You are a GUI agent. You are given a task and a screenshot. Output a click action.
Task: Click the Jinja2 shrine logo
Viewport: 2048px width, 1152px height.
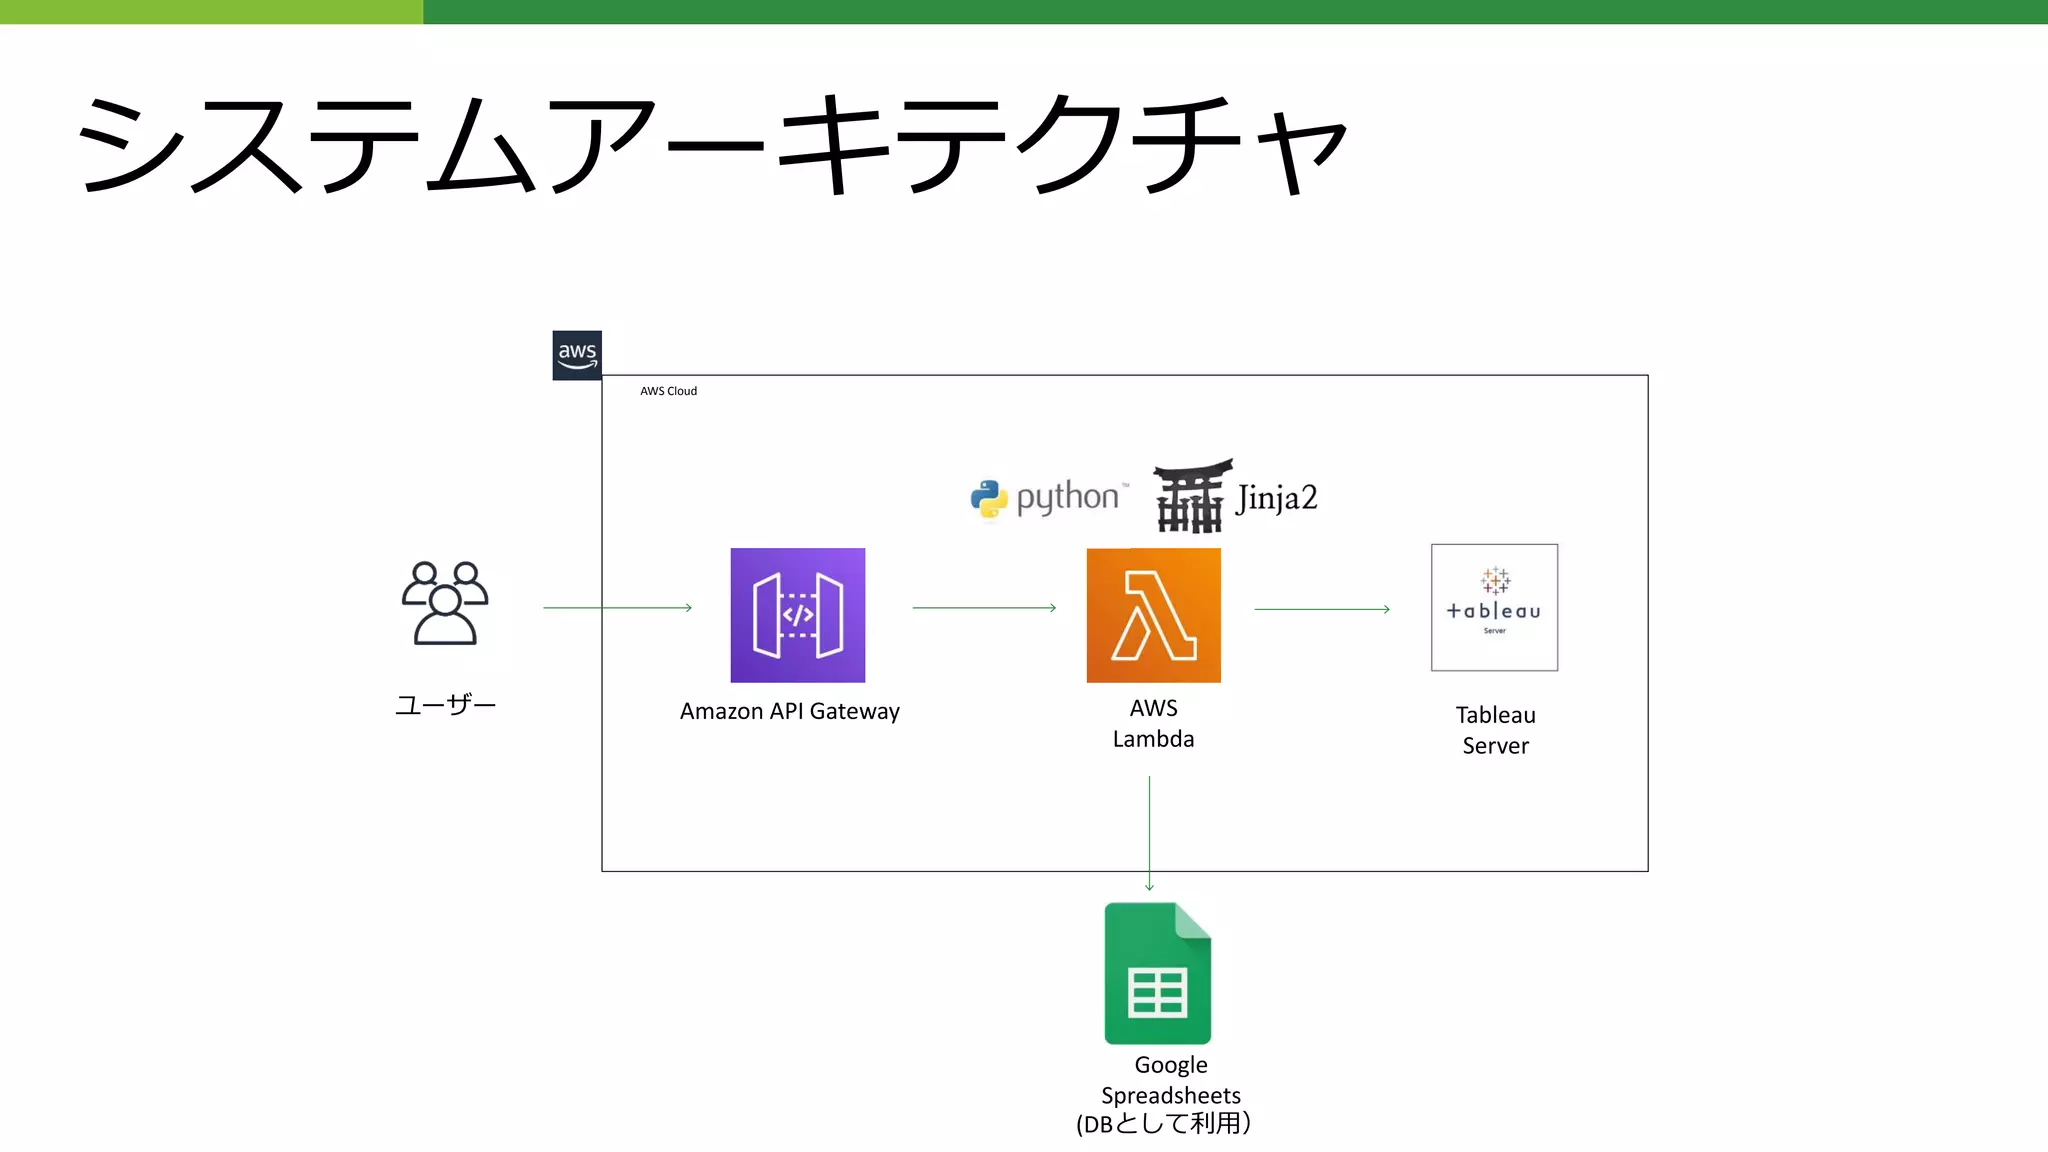point(1235,496)
